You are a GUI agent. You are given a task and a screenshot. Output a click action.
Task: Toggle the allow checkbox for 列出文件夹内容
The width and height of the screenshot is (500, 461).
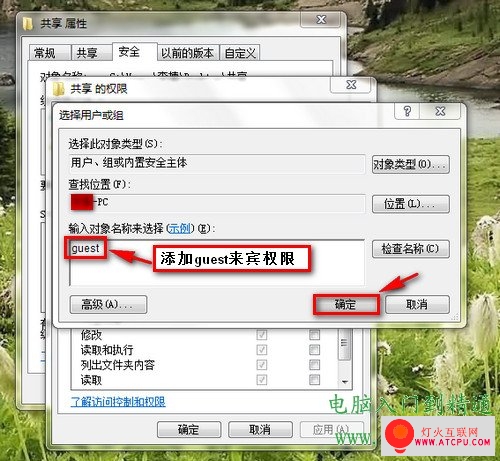(262, 365)
